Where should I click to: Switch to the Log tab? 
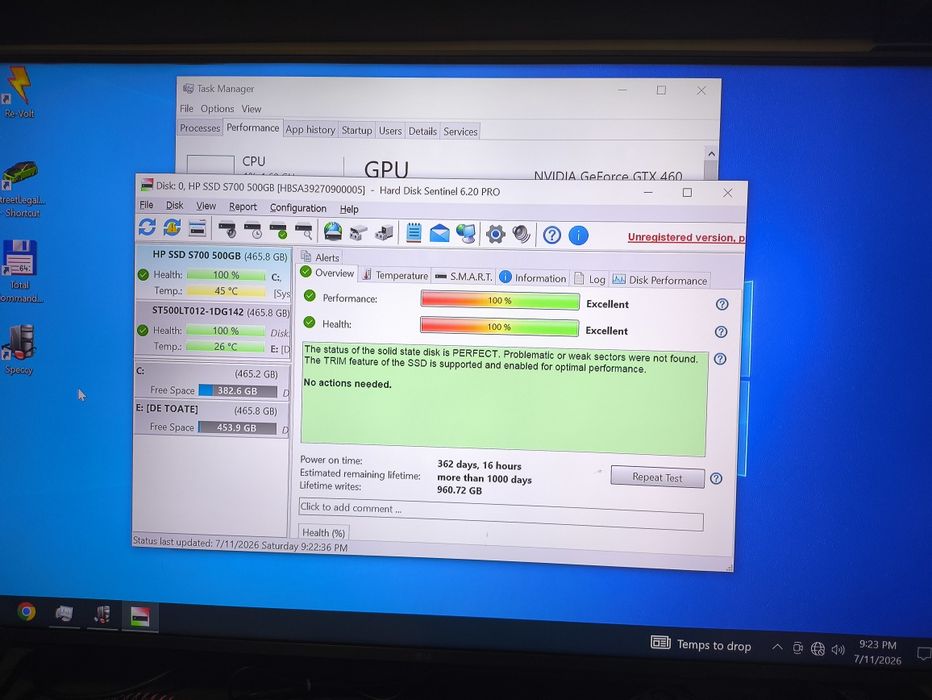(x=590, y=279)
